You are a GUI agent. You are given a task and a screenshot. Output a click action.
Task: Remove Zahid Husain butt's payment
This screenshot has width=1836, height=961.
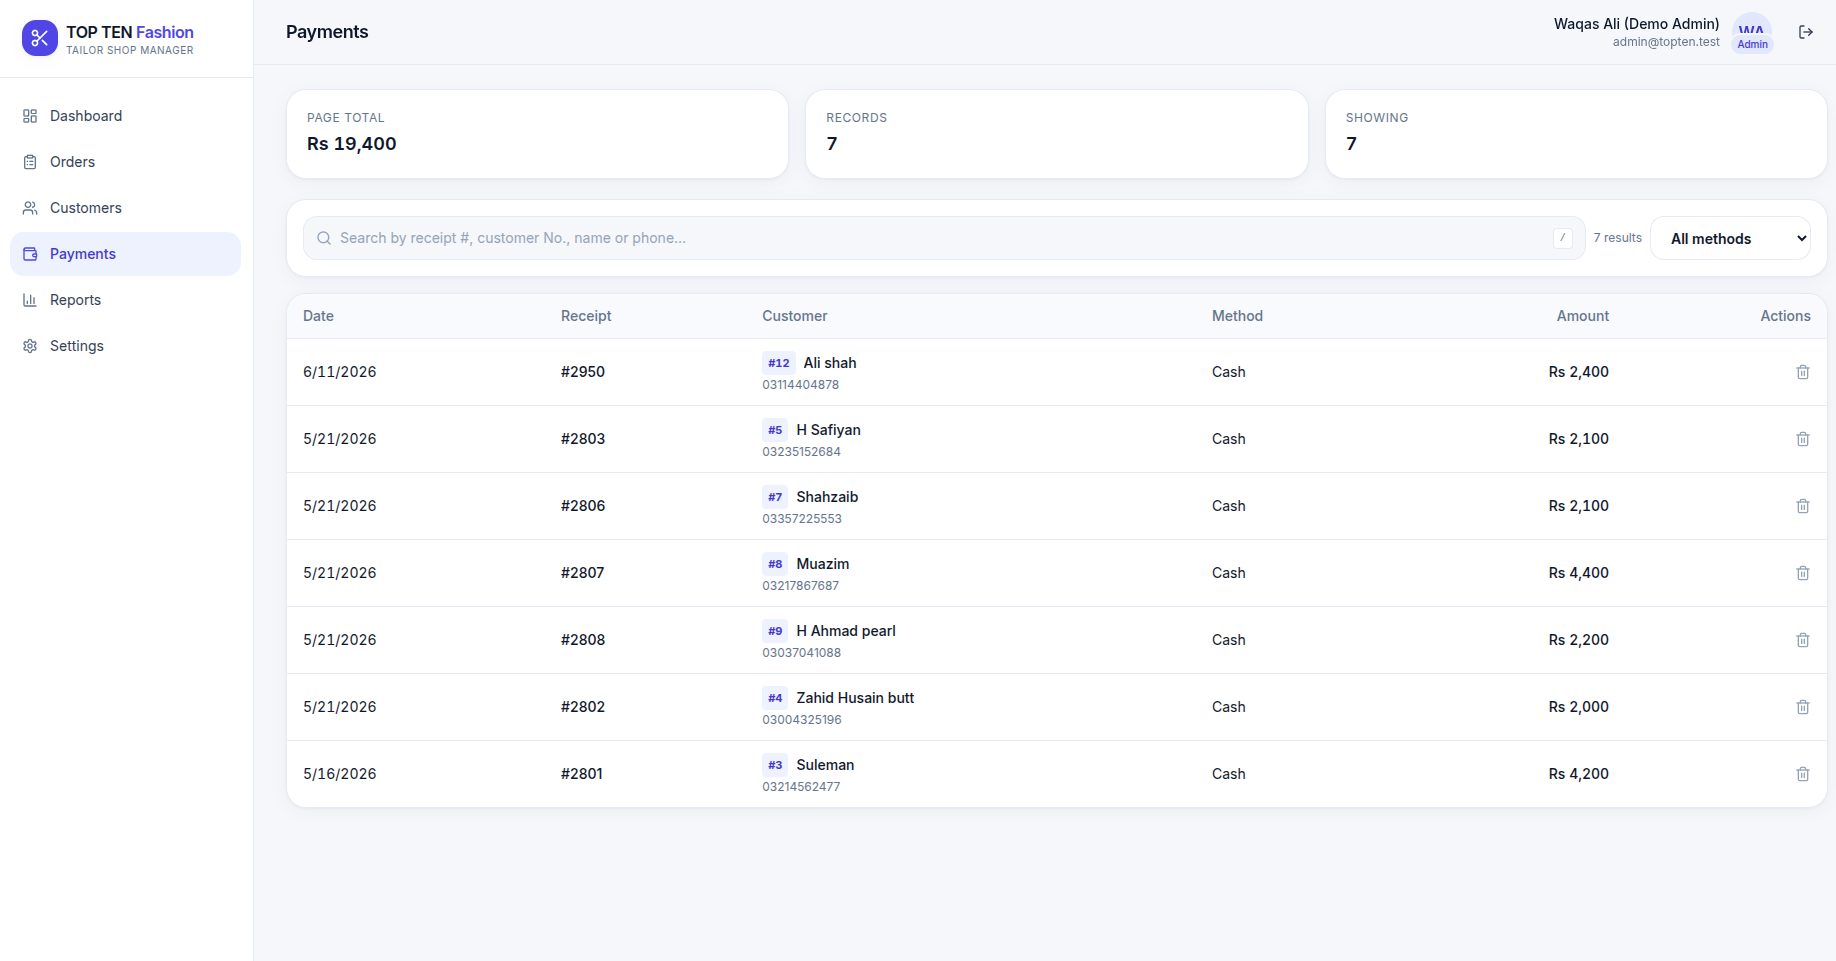click(x=1803, y=707)
